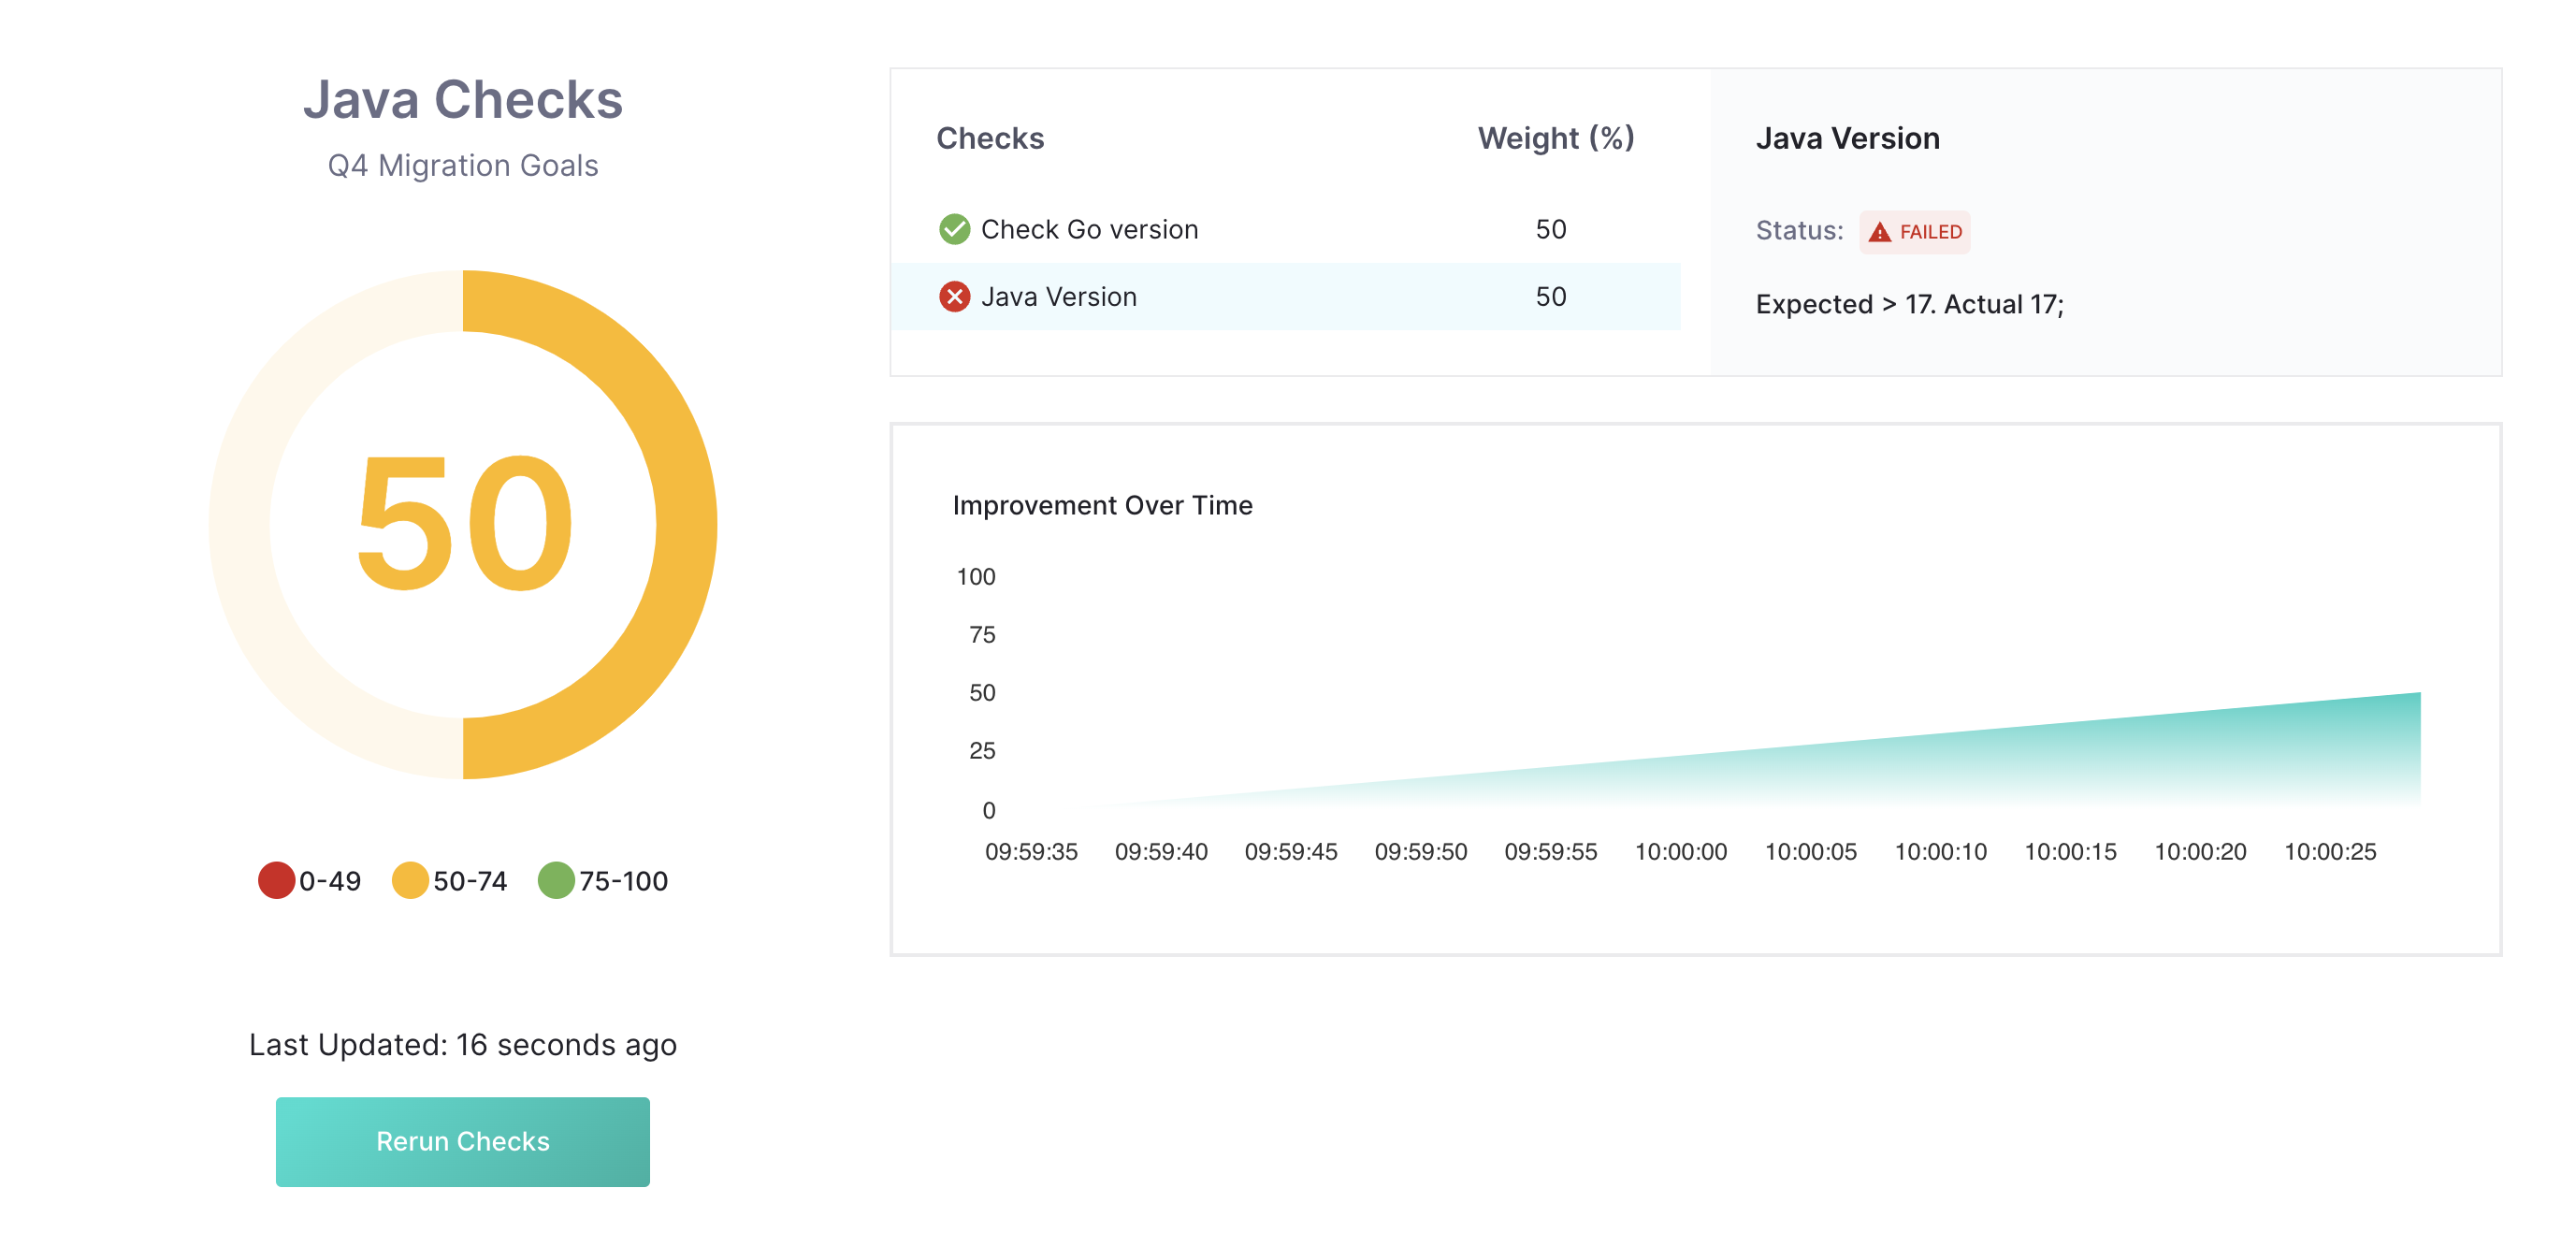Click the red X icon beside Java Version
Image resolution: width=2576 pixels, height=1246 pixels.
[x=954, y=297]
